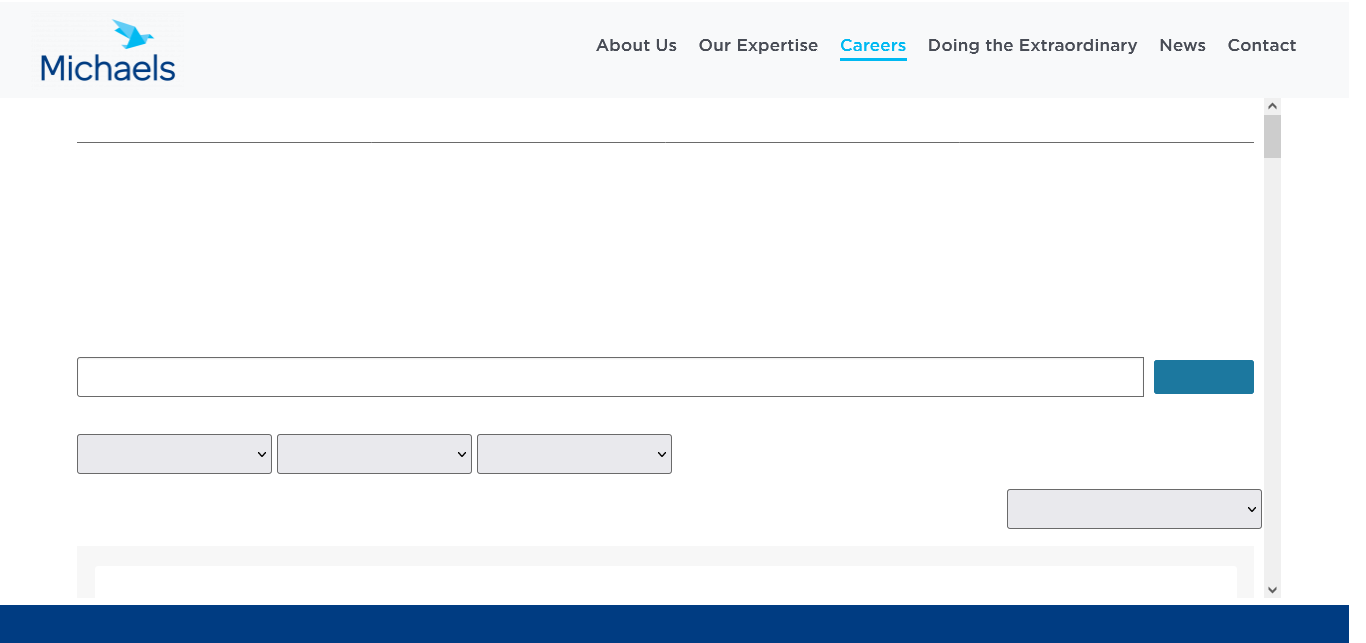The width and height of the screenshot is (1366, 643).
Task: Click the Michaels bird logo icon
Action: (x=132, y=35)
